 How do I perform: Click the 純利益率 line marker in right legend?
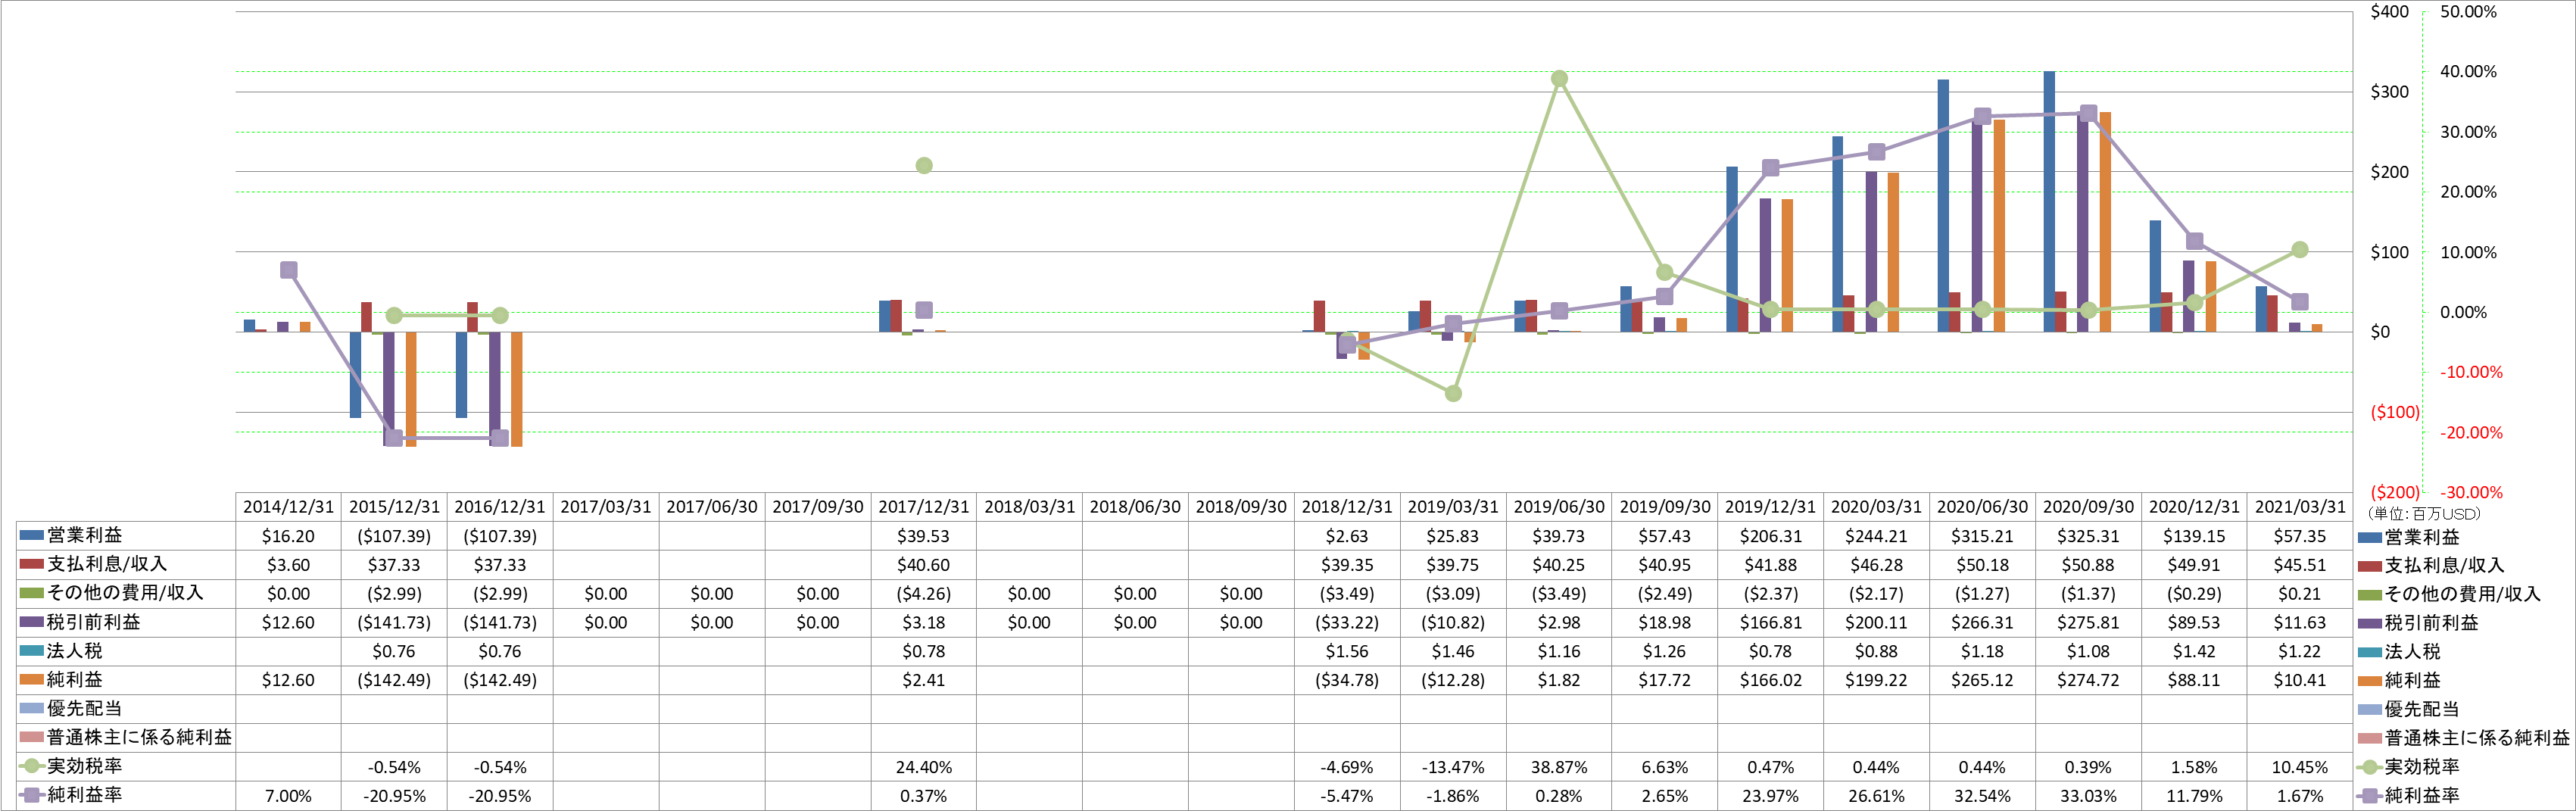tap(2369, 796)
